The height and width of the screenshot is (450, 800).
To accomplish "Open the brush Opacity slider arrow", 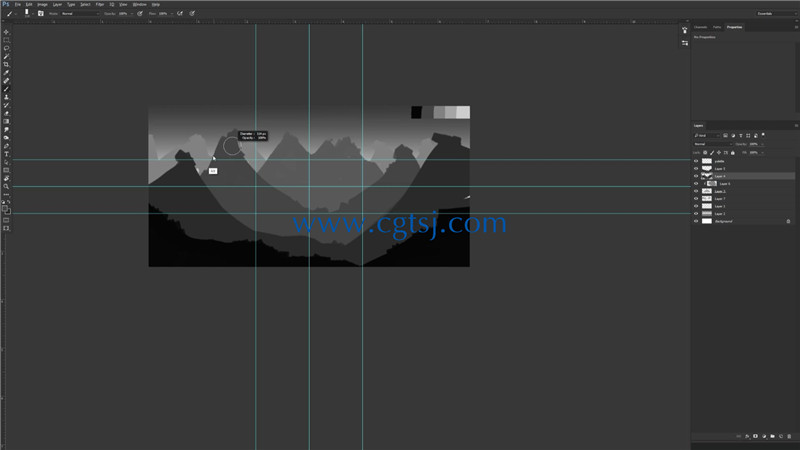I will pos(132,14).
